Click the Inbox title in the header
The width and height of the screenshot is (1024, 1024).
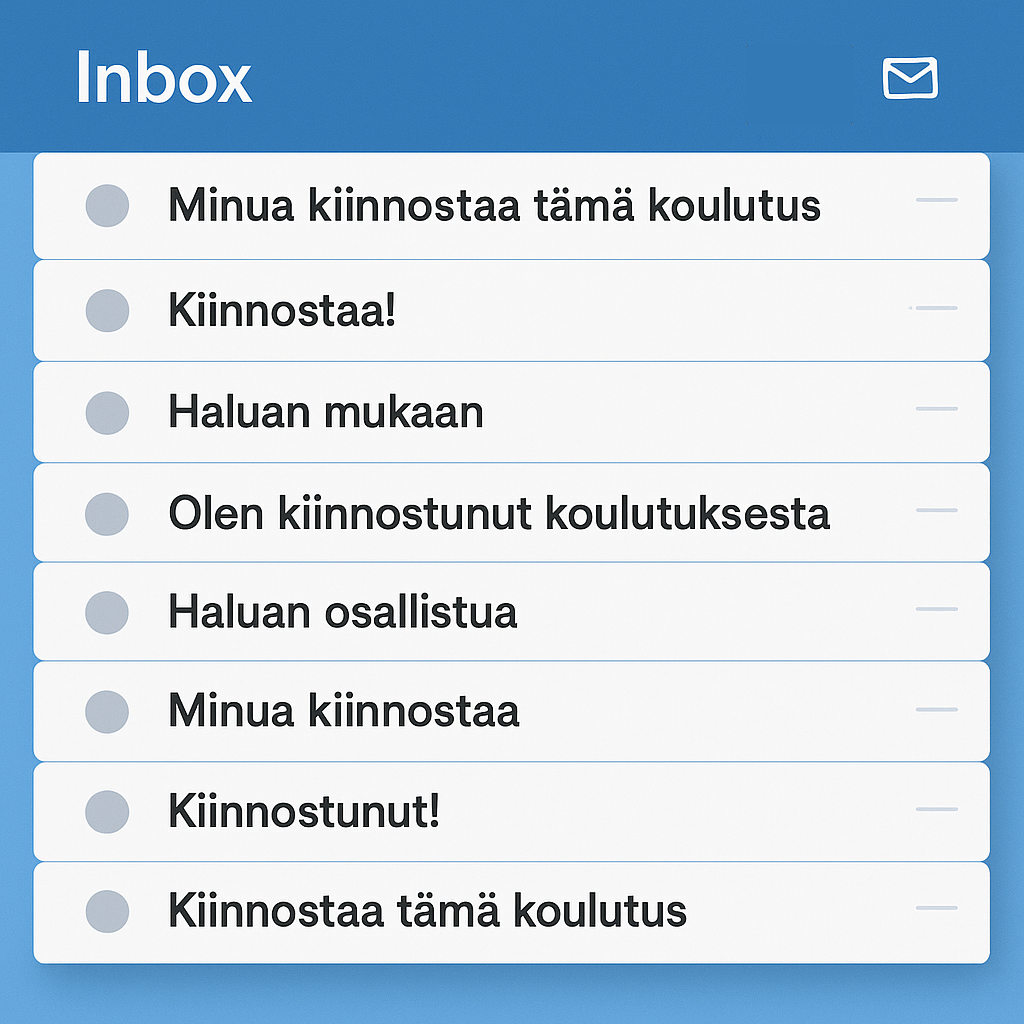[163, 79]
